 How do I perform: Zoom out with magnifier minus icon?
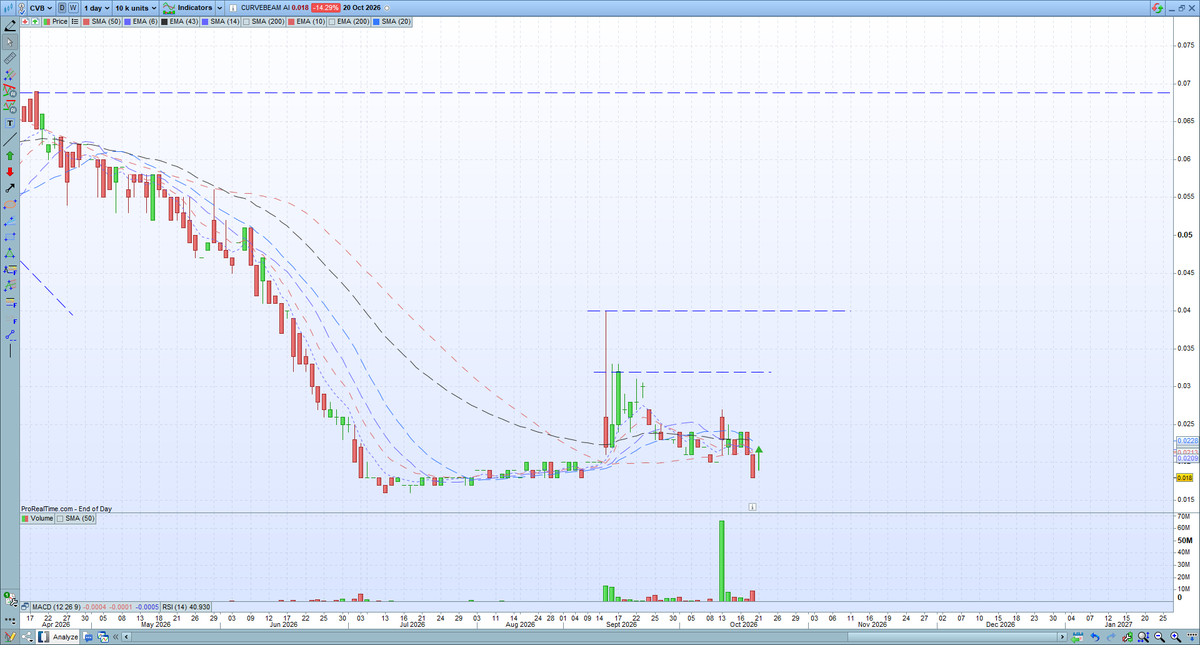pos(1159,637)
